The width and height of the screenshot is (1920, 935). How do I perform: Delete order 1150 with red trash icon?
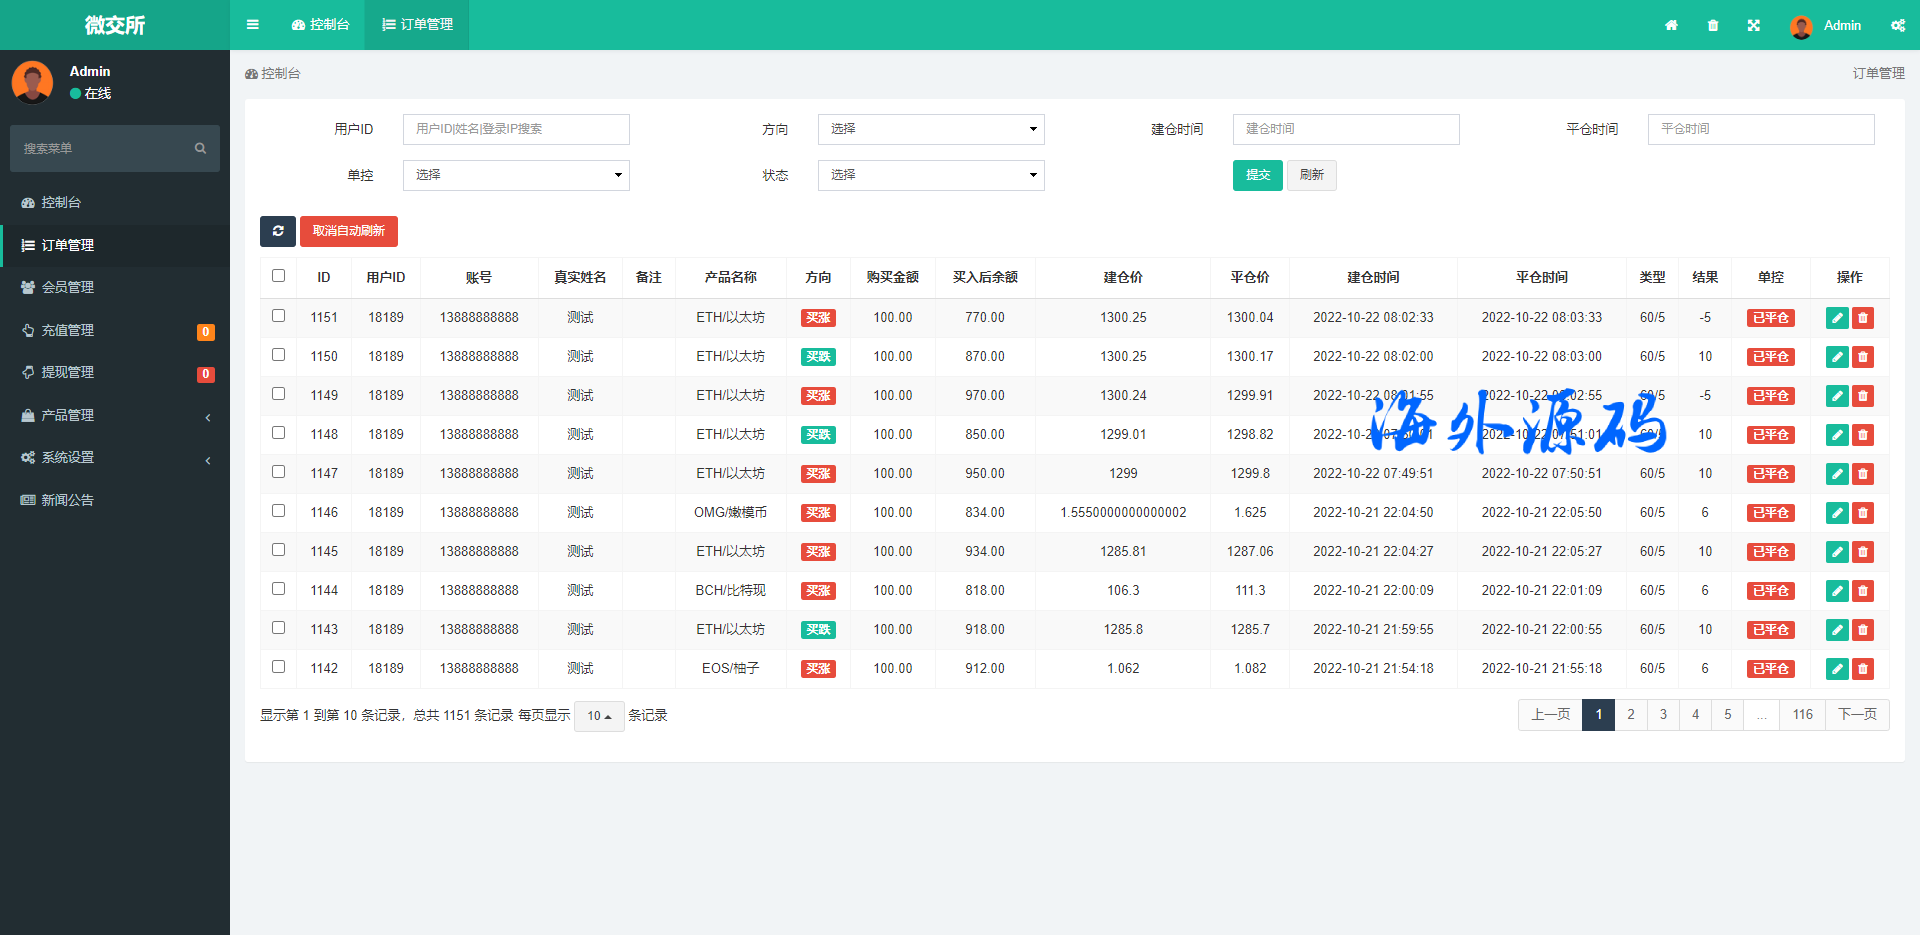coord(1862,357)
